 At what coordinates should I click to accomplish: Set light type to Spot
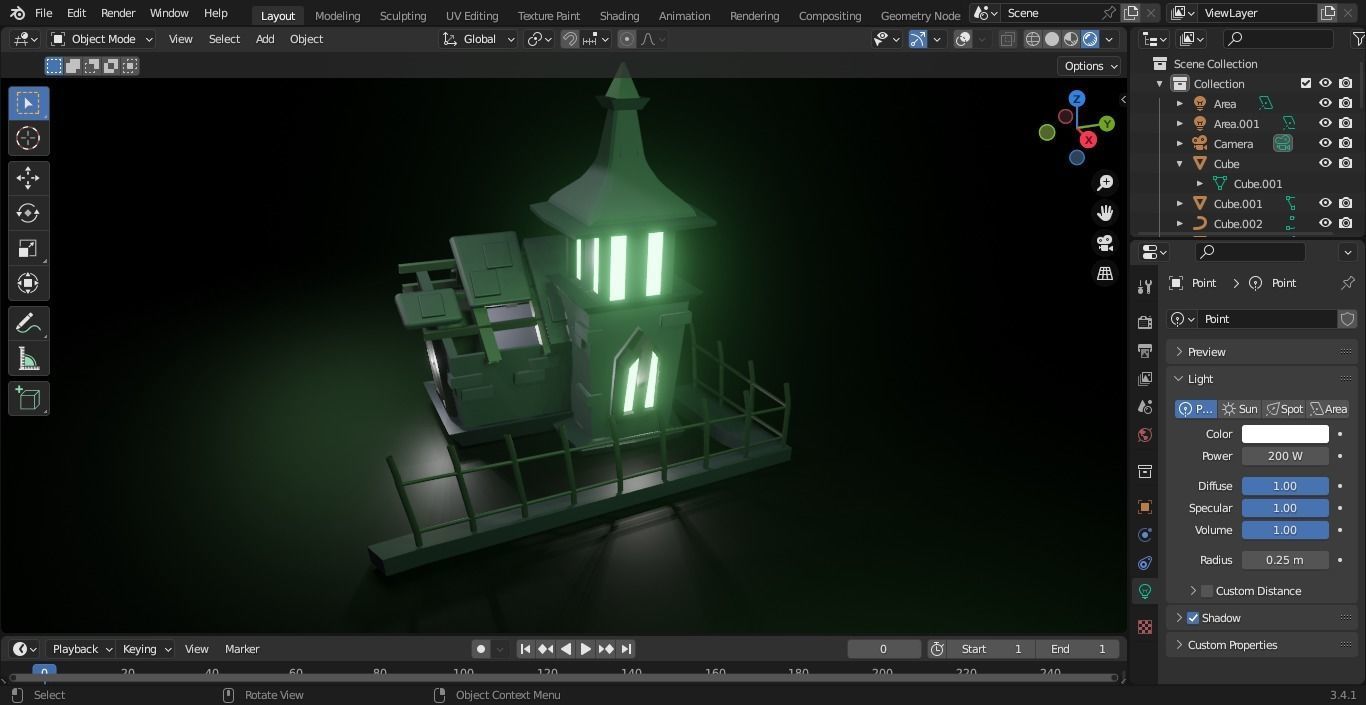(1284, 409)
